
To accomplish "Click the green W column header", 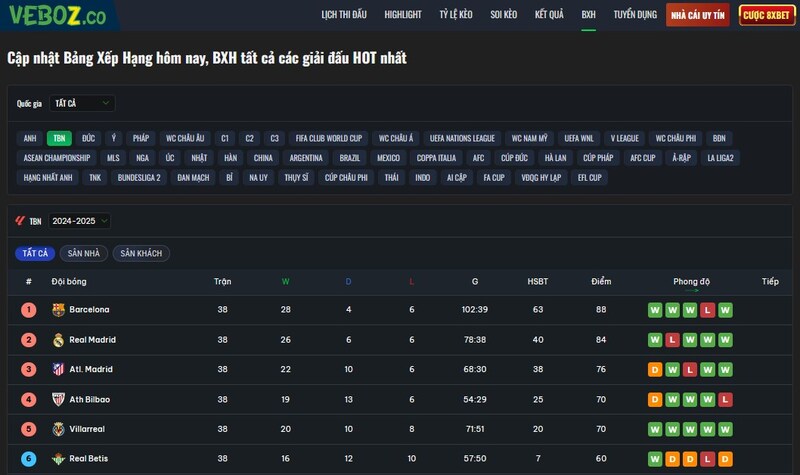I will (x=286, y=282).
